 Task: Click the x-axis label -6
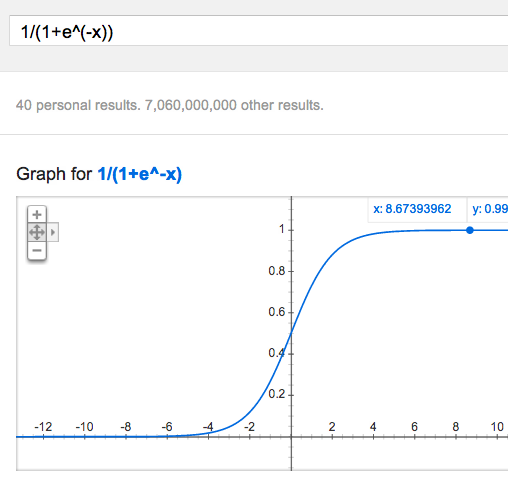167,427
